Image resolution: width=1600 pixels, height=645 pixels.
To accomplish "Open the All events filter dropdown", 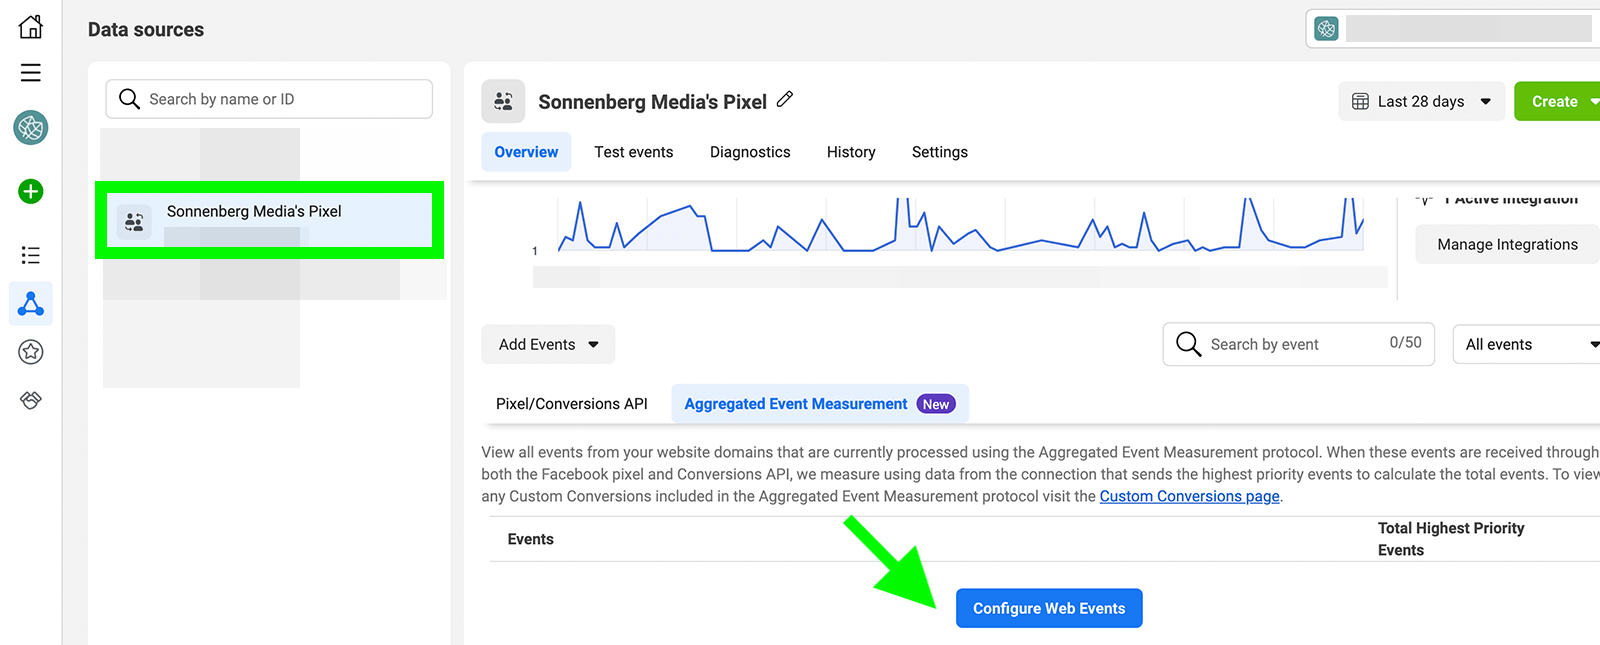I will (1527, 344).
